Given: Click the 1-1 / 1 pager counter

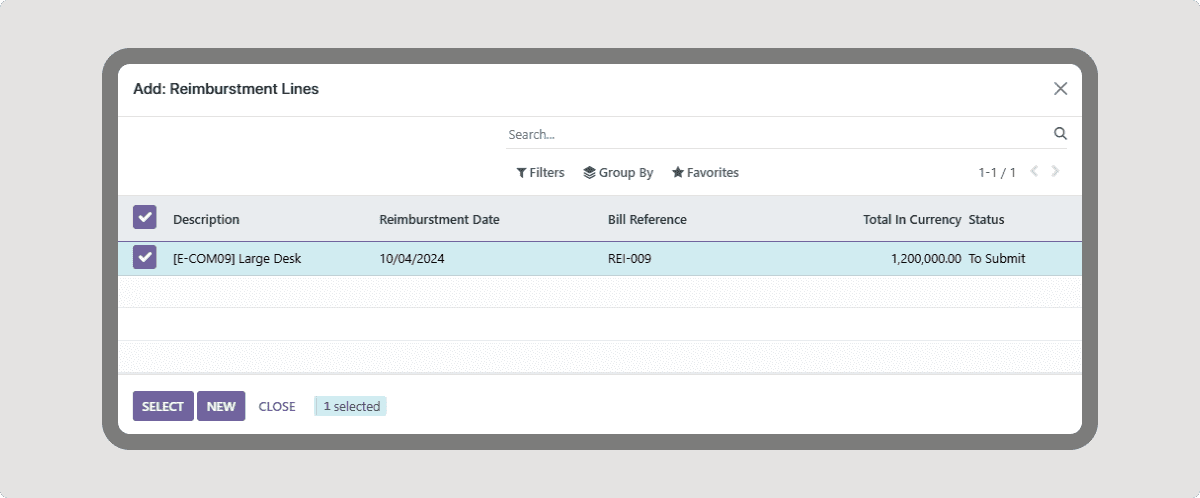Looking at the screenshot, I should point(996,173).
